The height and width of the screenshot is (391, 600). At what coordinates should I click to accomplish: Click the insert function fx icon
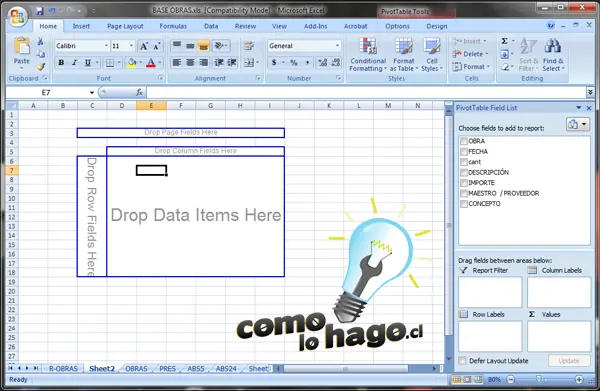pyautogui.click(x=139, y=92)
